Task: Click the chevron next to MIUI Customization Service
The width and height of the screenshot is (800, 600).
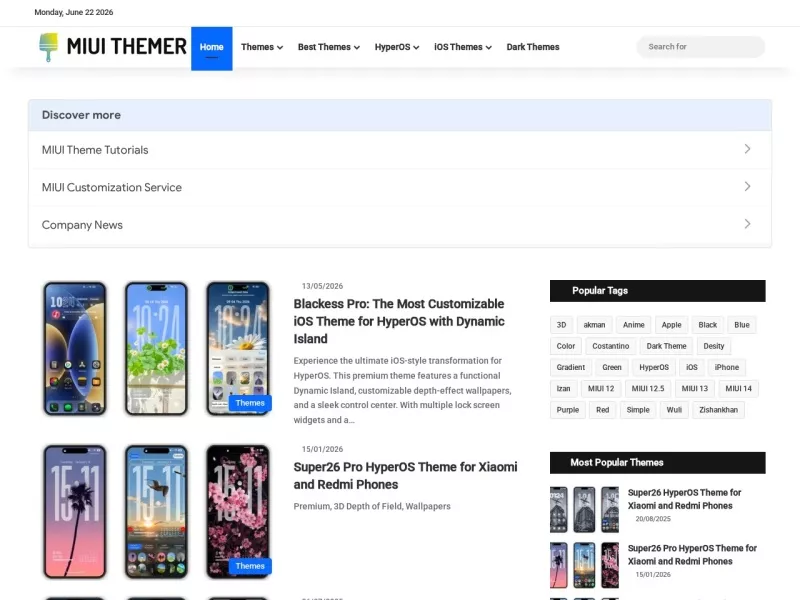Action: [747, 186]
